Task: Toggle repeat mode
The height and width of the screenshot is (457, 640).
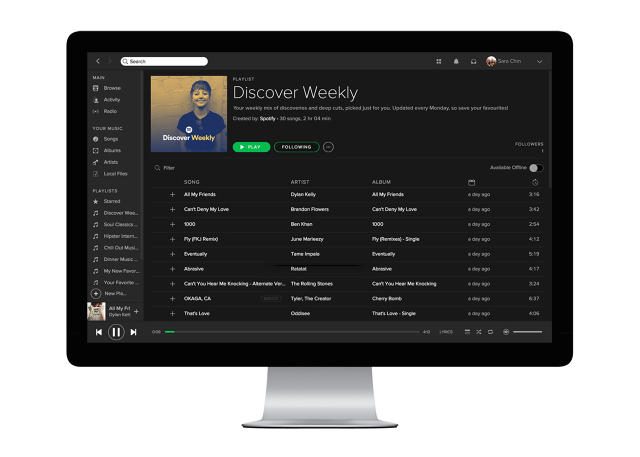Action: 491,332
